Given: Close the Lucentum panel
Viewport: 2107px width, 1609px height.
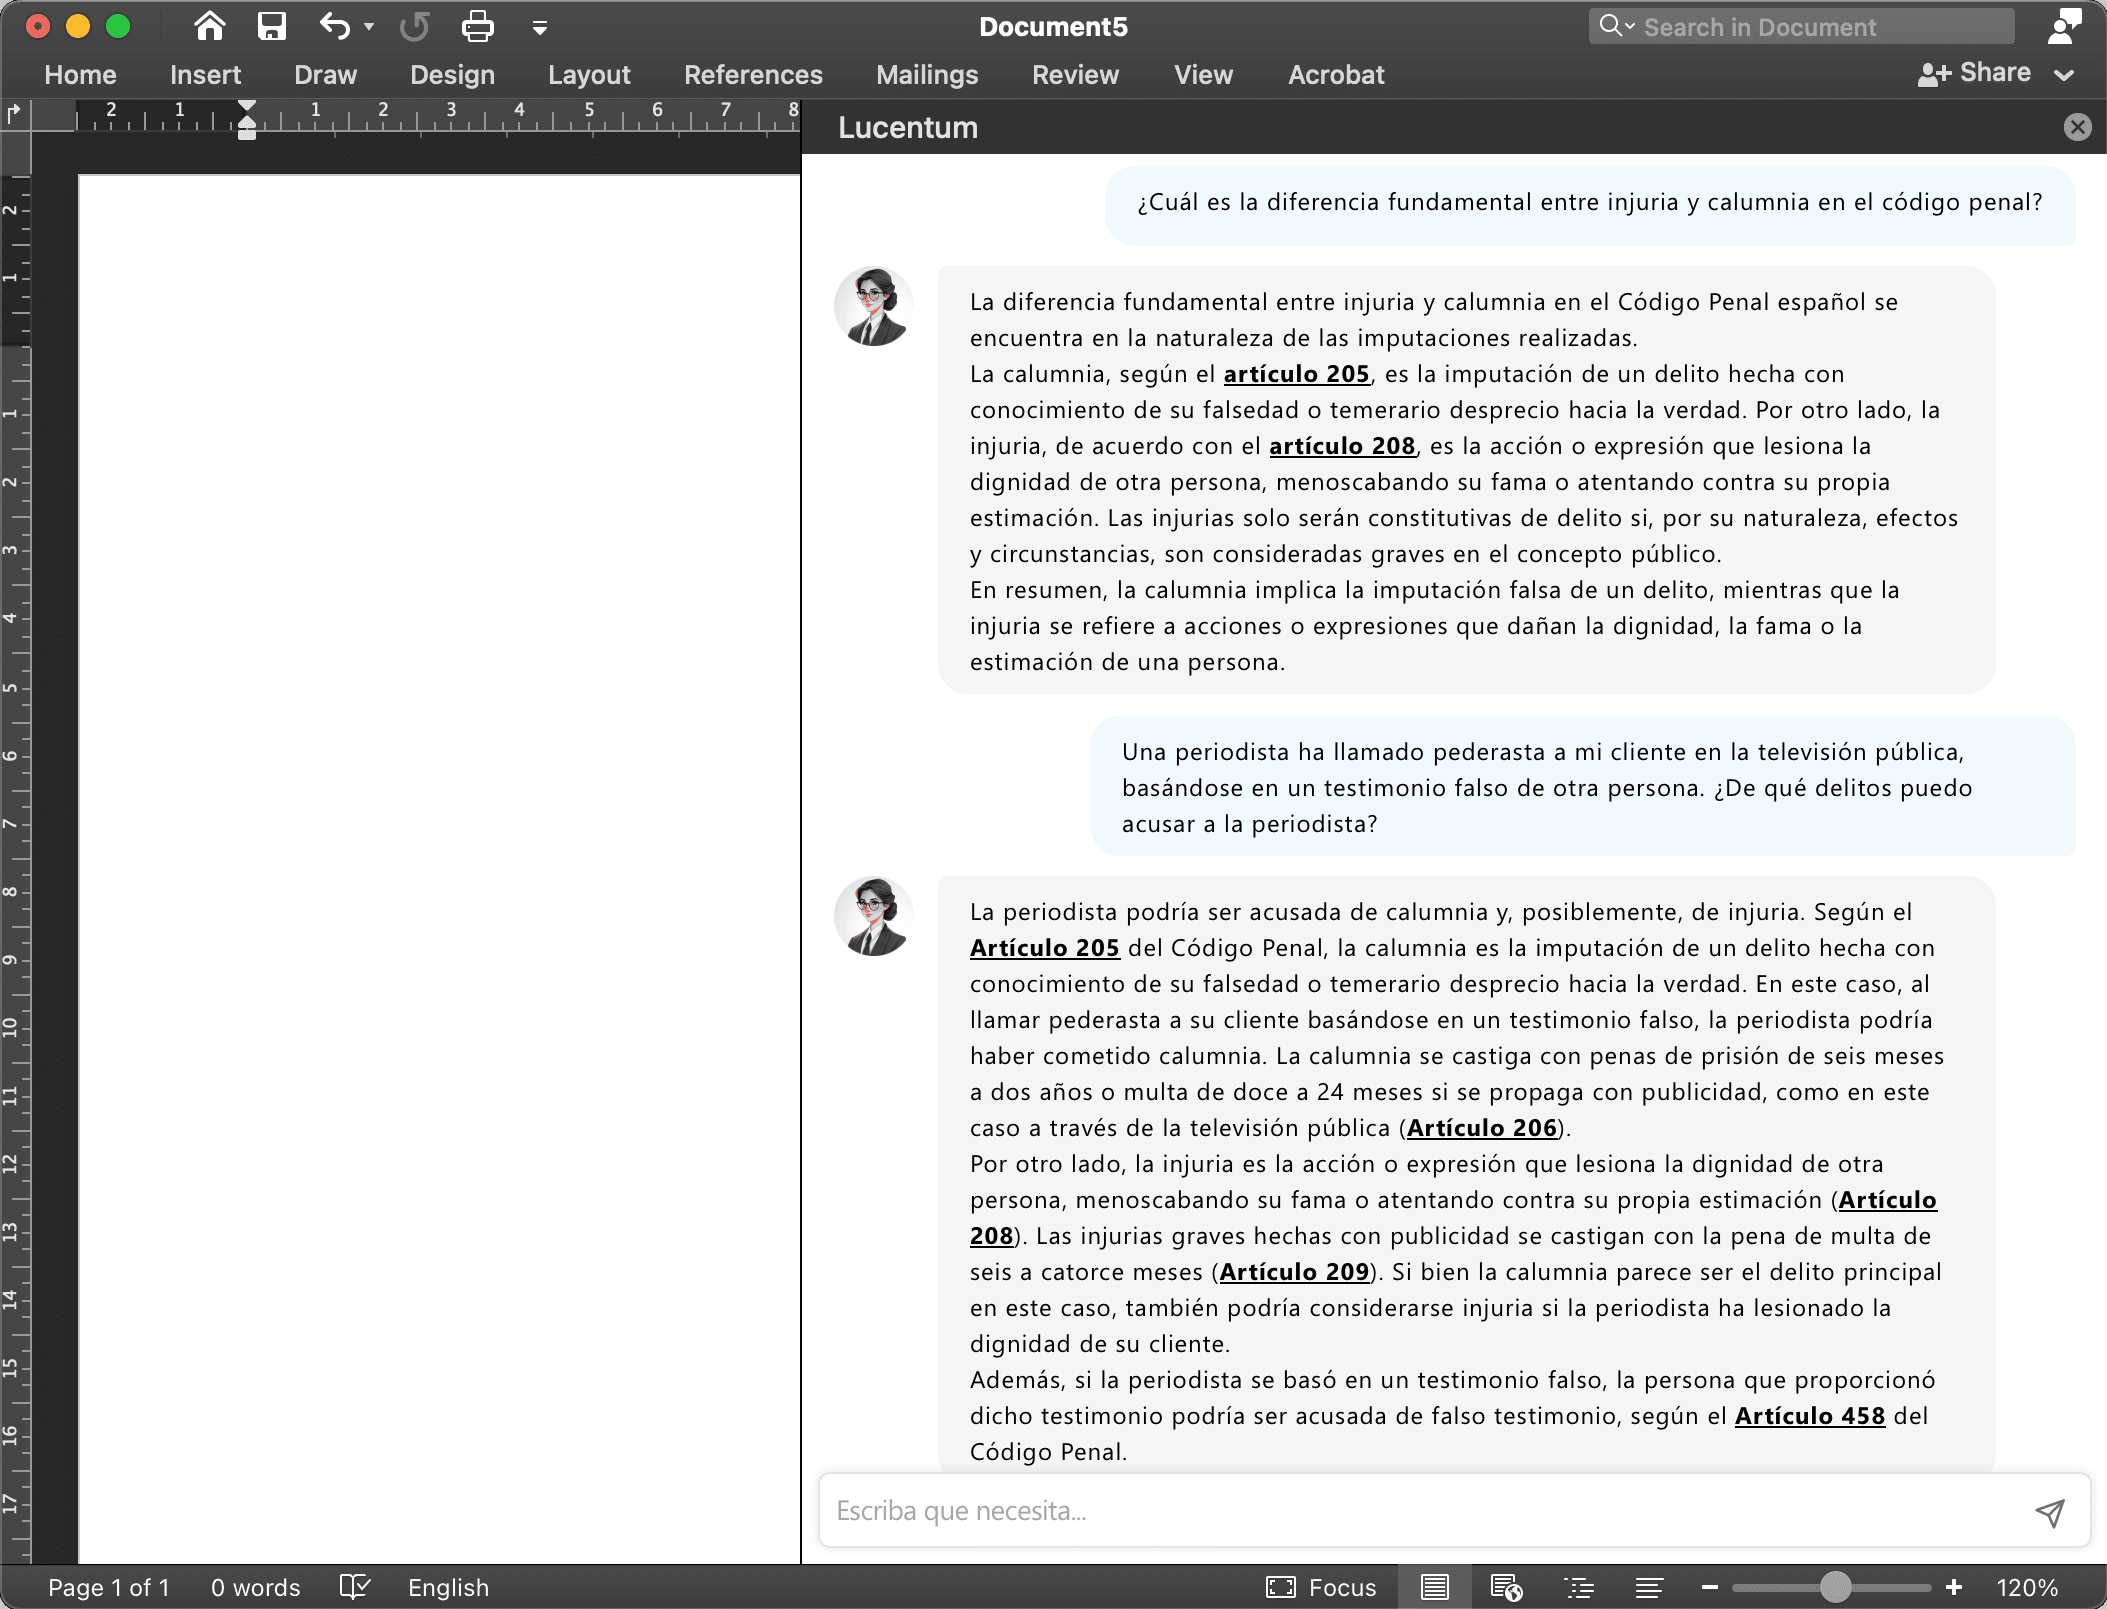Looking at the screenshot, I should [x=2077, y=127].
